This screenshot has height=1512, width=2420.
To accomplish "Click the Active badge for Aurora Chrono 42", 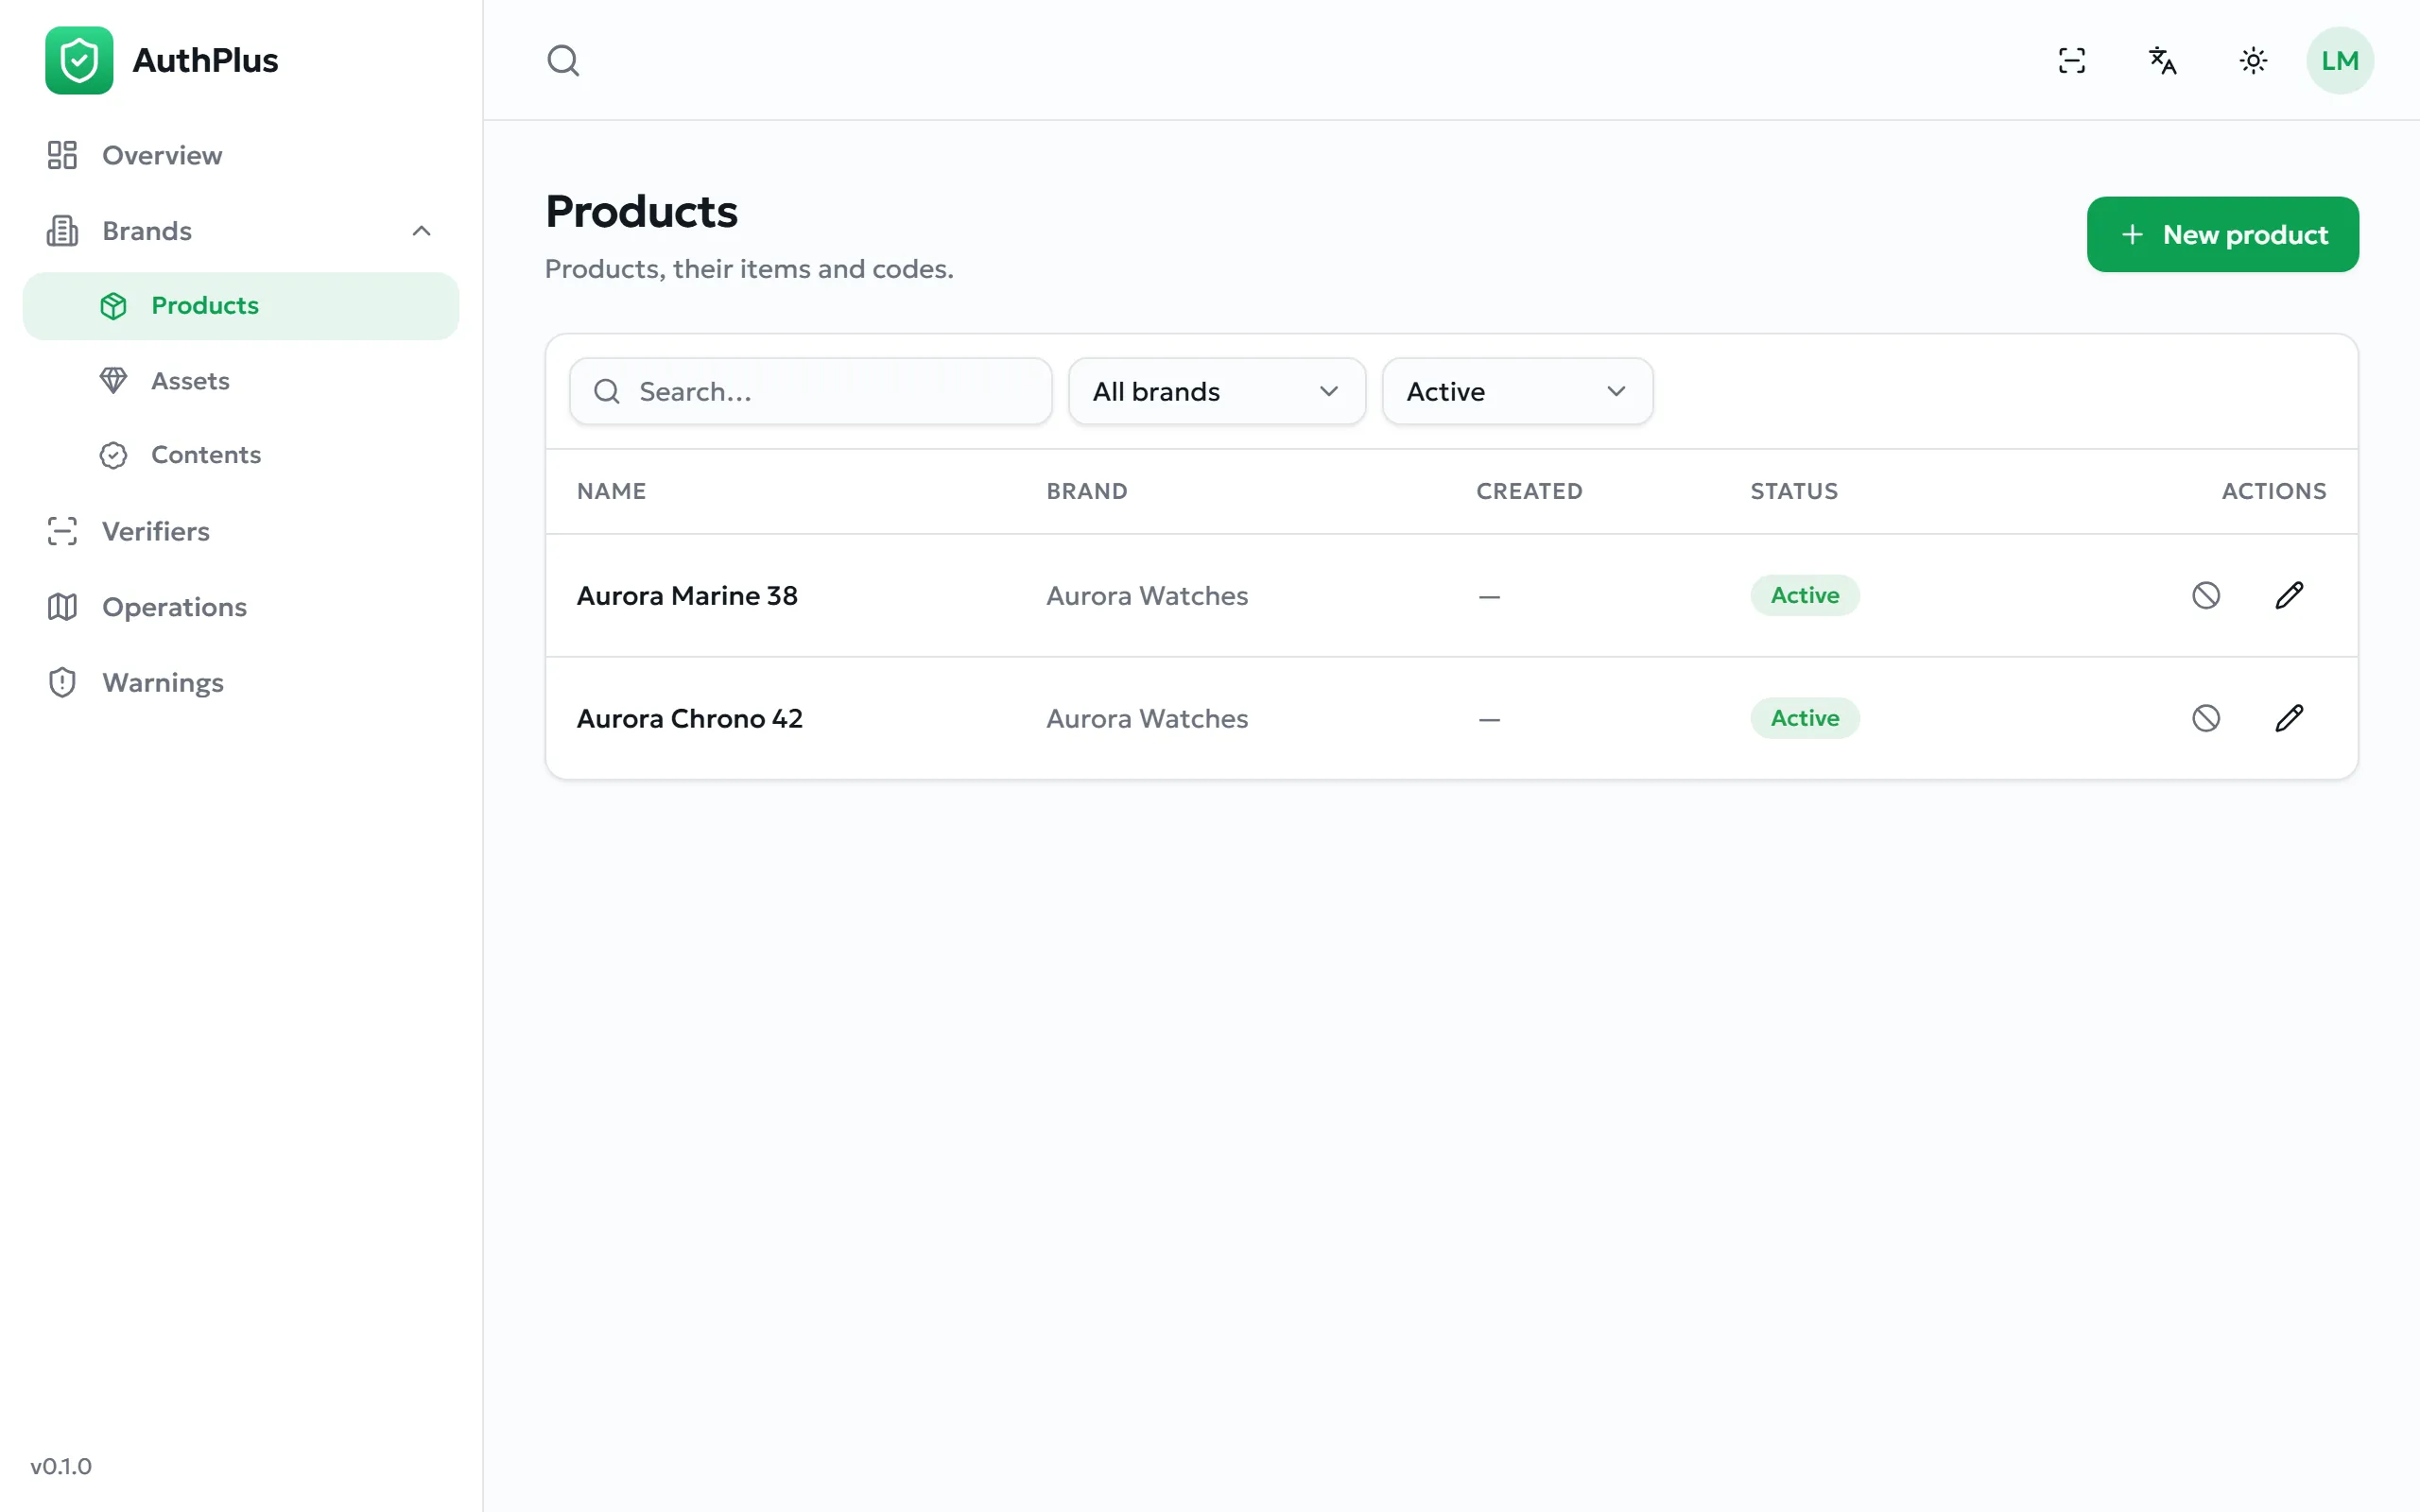I will (x=1804, y=718).
